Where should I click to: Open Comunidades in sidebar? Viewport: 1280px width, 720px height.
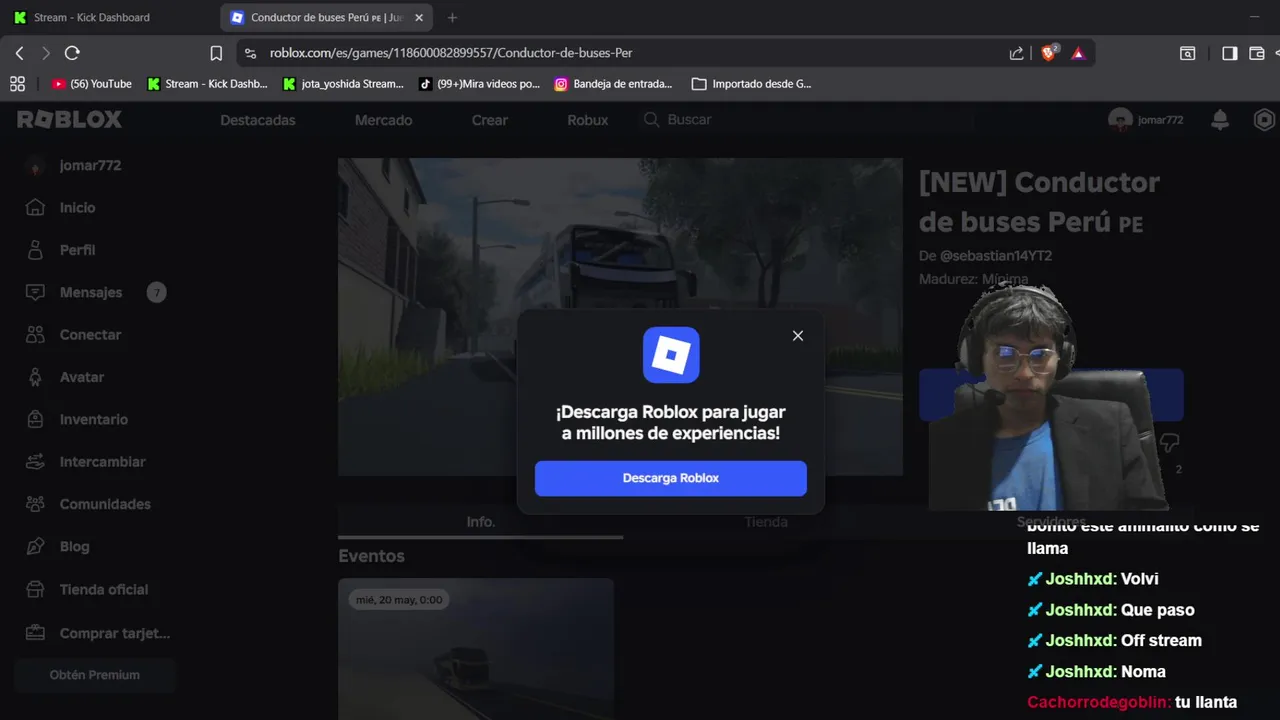(88, 504)
